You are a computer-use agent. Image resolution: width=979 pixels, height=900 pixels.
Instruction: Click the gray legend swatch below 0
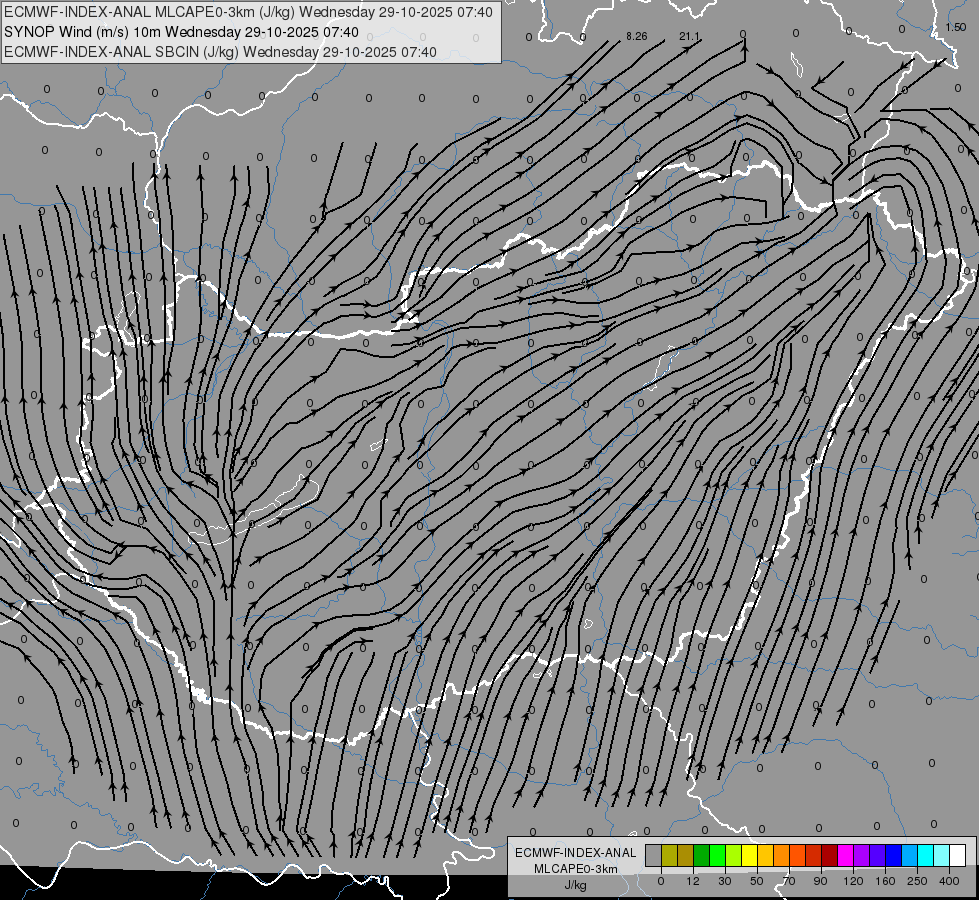(x=653, y=855)
